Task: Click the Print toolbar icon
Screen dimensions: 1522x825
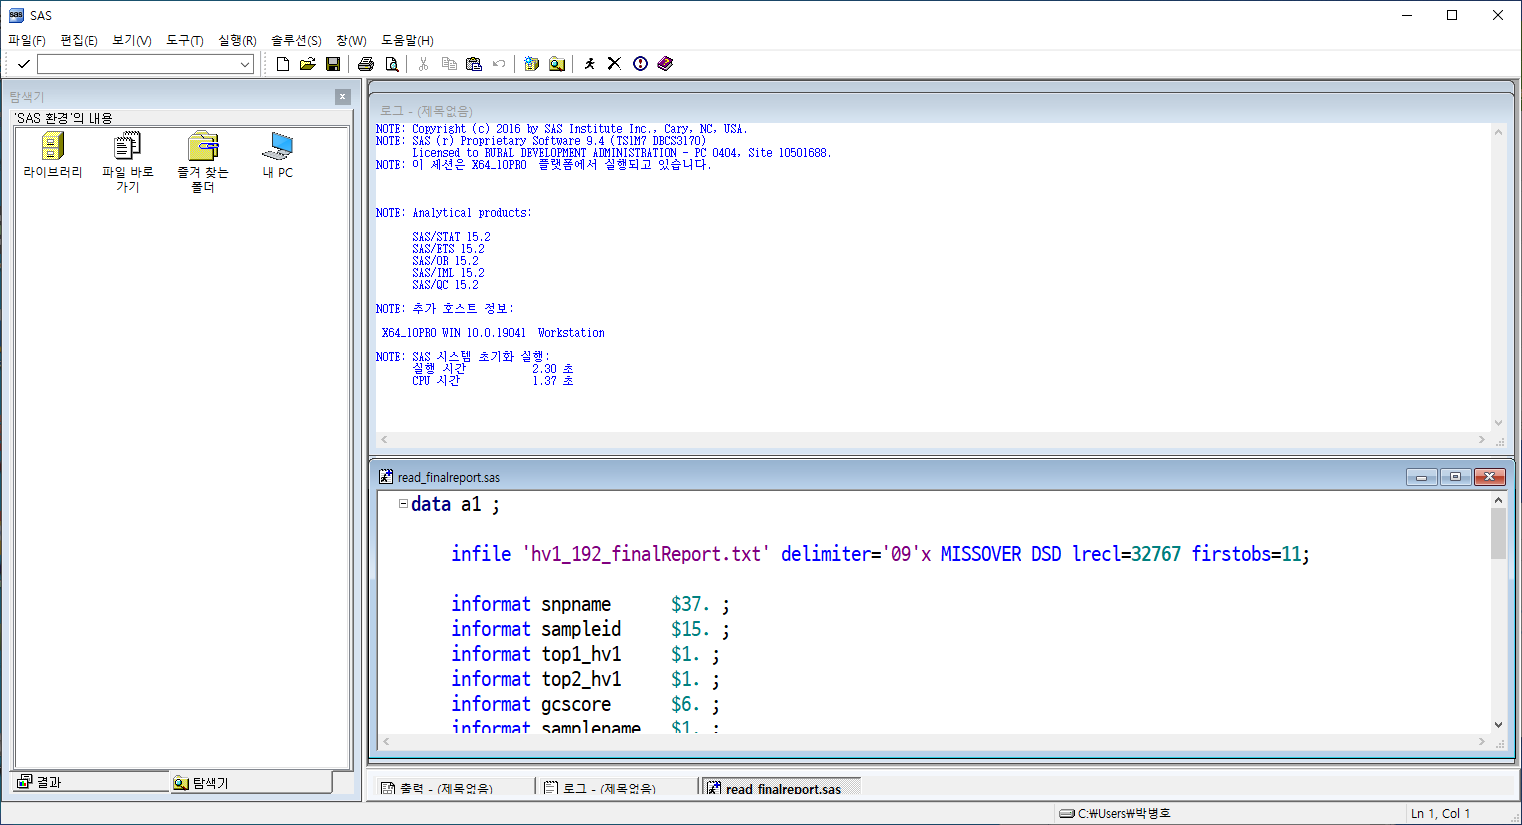Action: (366, 64)
